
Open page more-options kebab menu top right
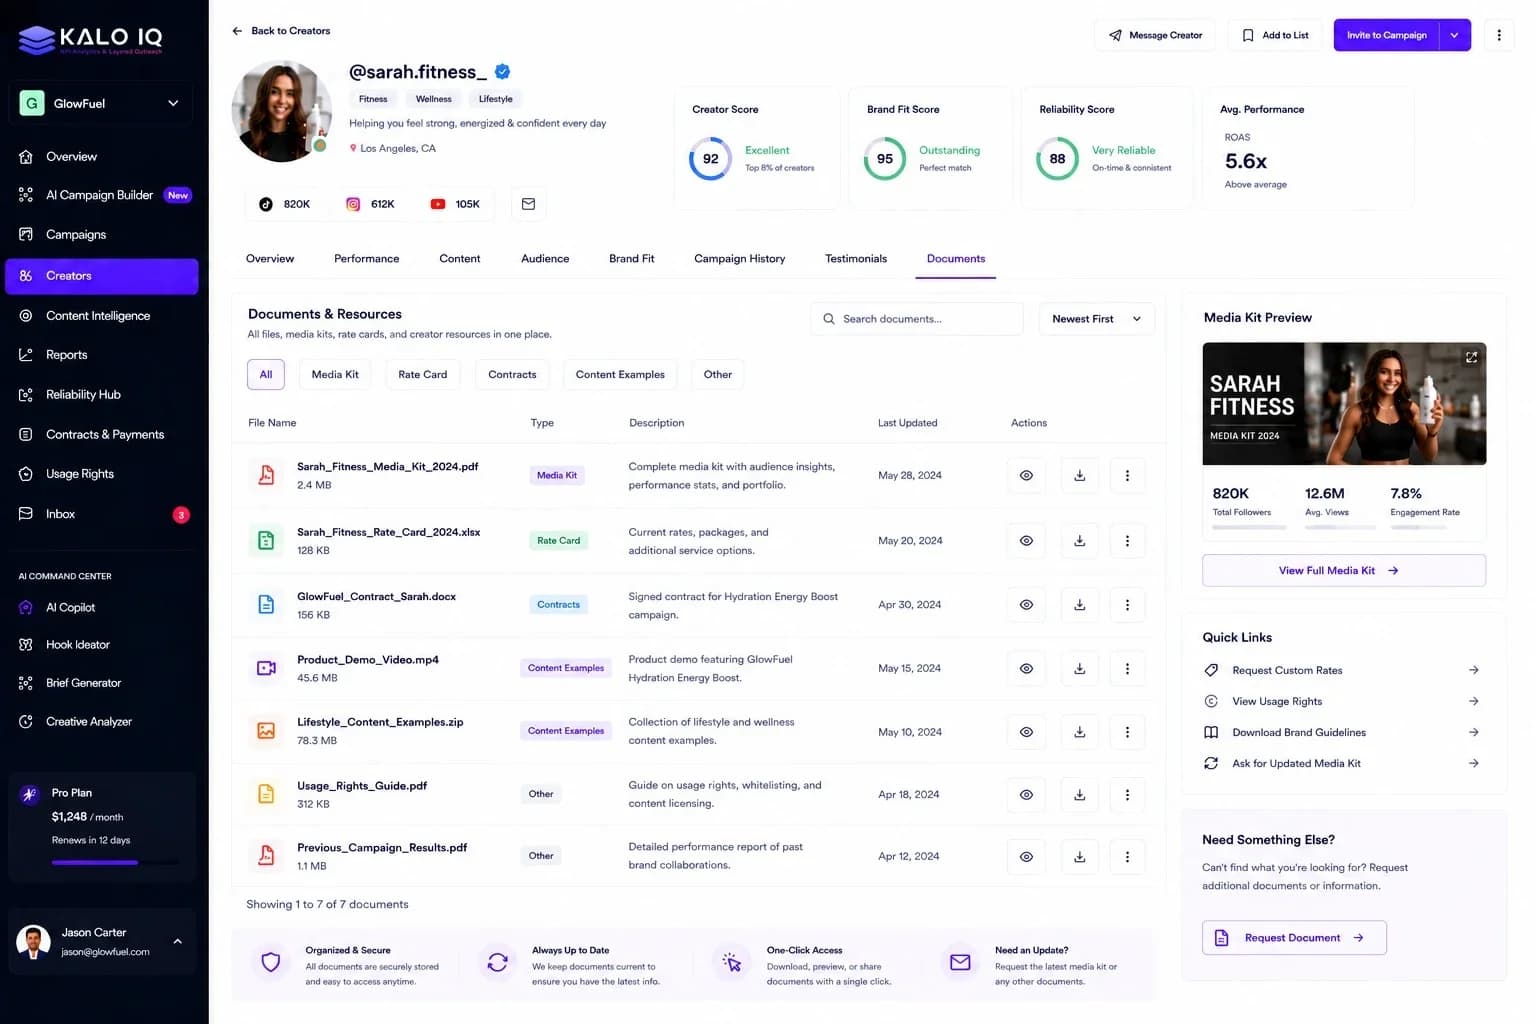pyautogui.click(x=1498, y=35)
